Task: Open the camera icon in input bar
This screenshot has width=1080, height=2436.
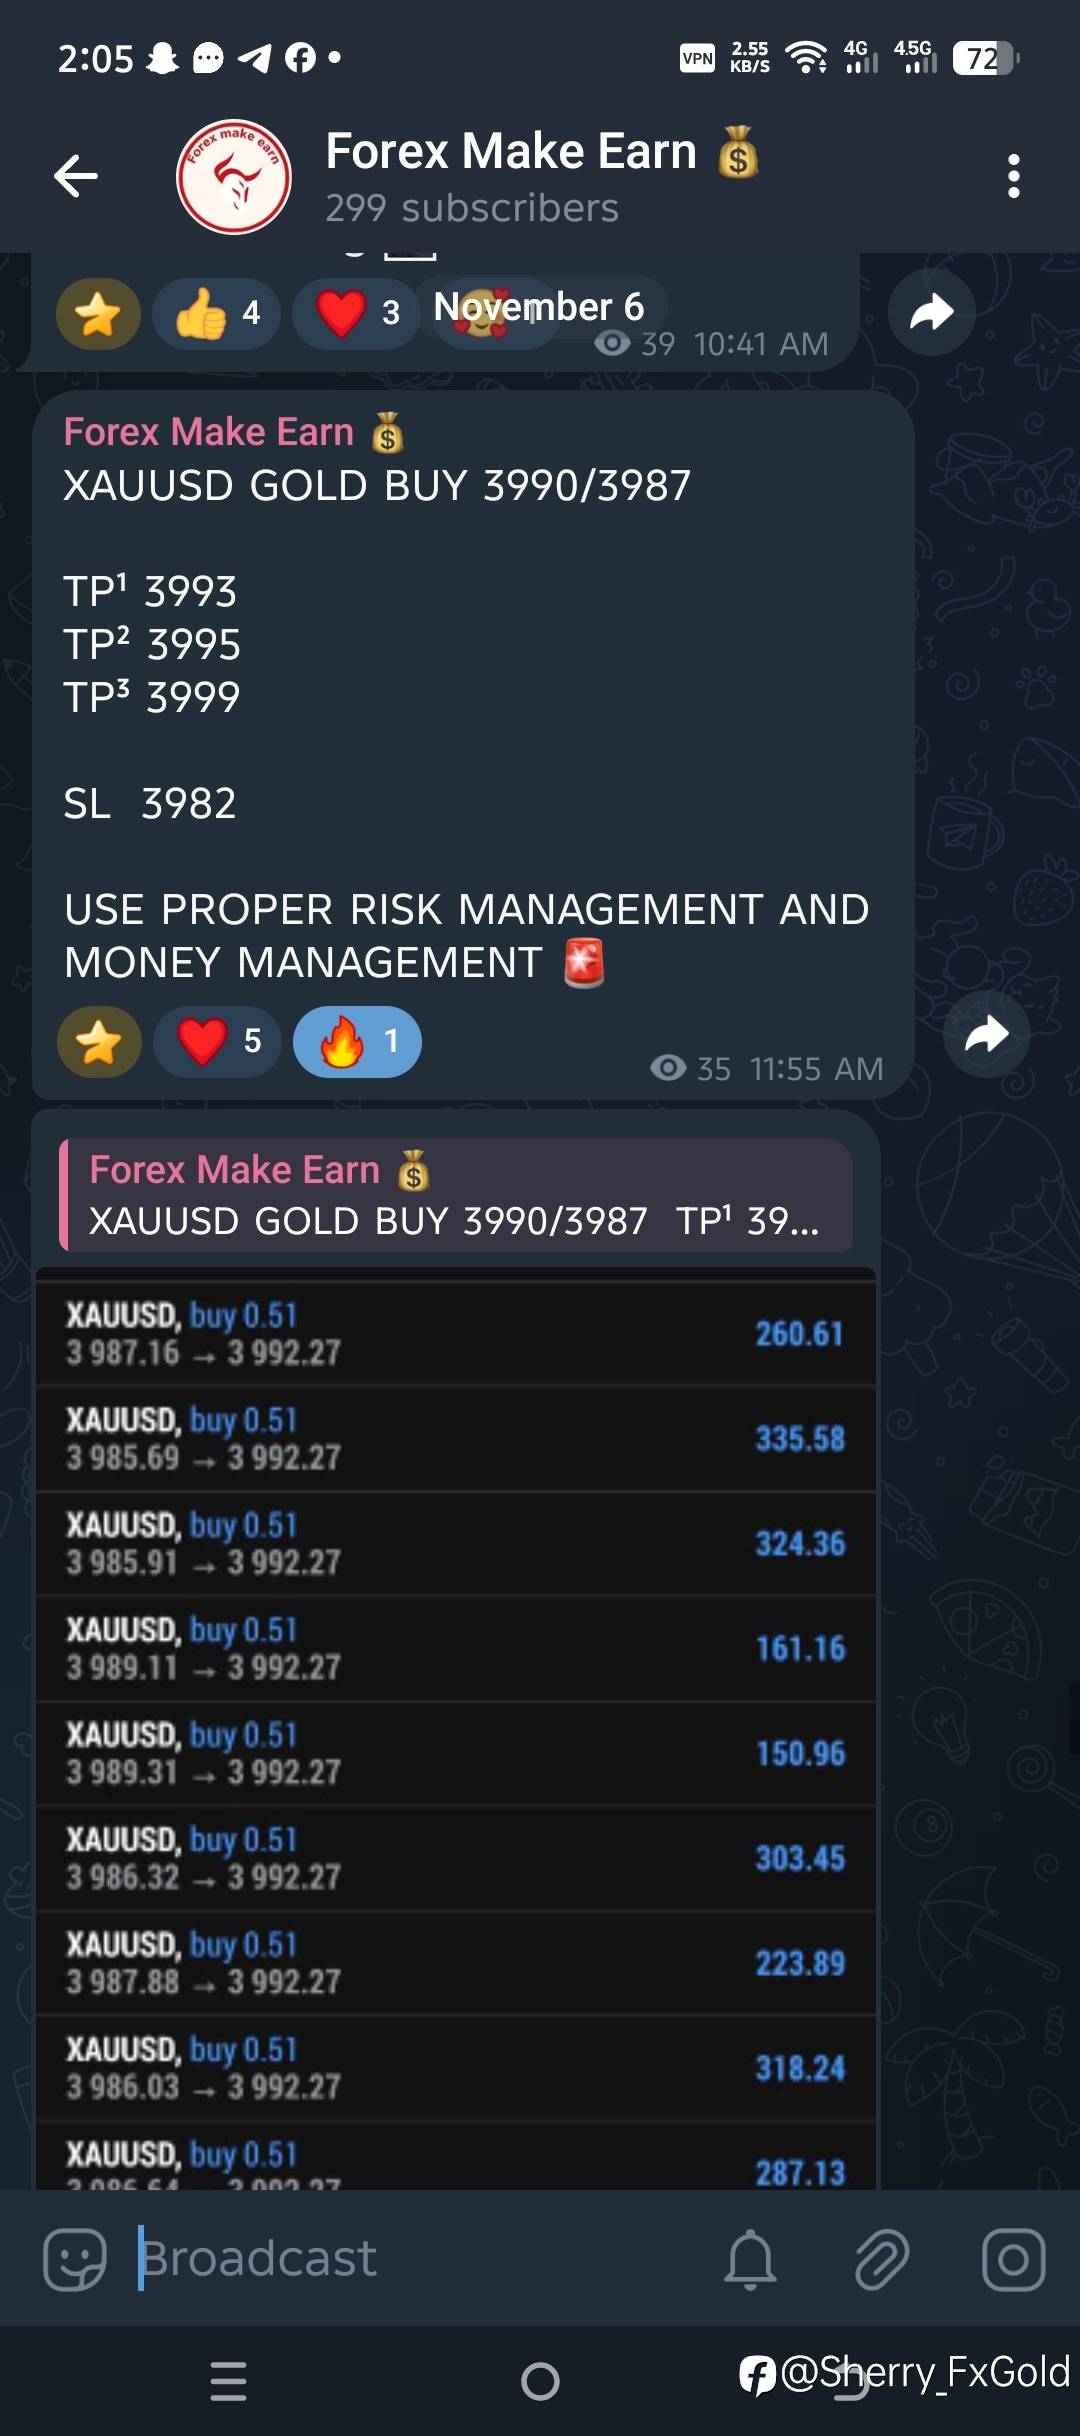Action: tap(1013, 2258)
